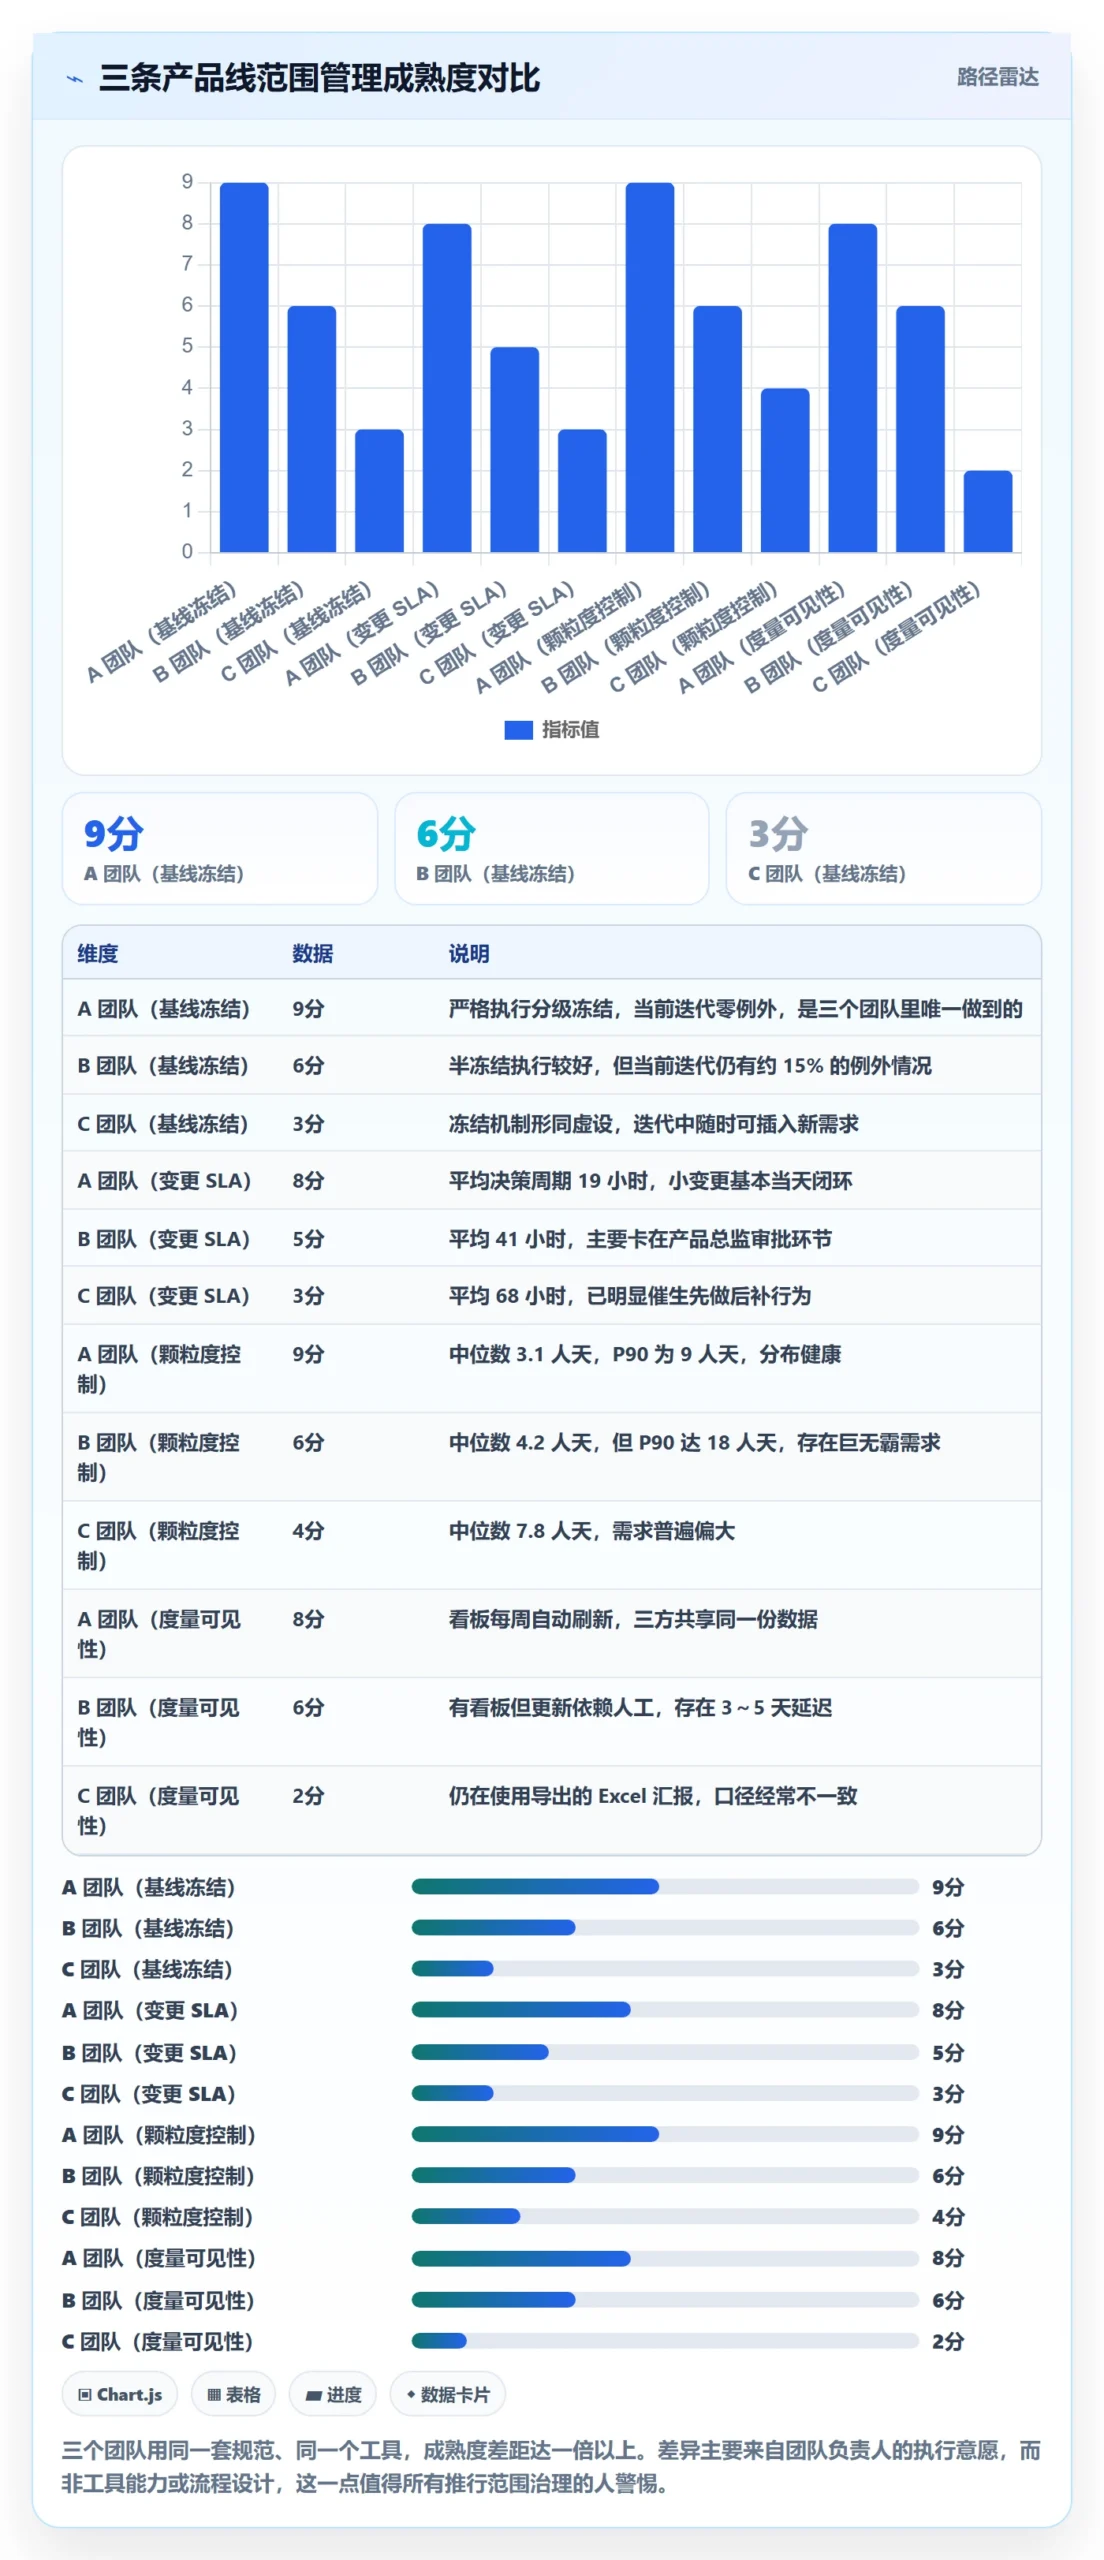The height and width of the screenshot is (2560, 1104).
Task: Click progress bar for C 团队（变更 SLA）
Action: pyautogui.click(x=665, y=2093)
